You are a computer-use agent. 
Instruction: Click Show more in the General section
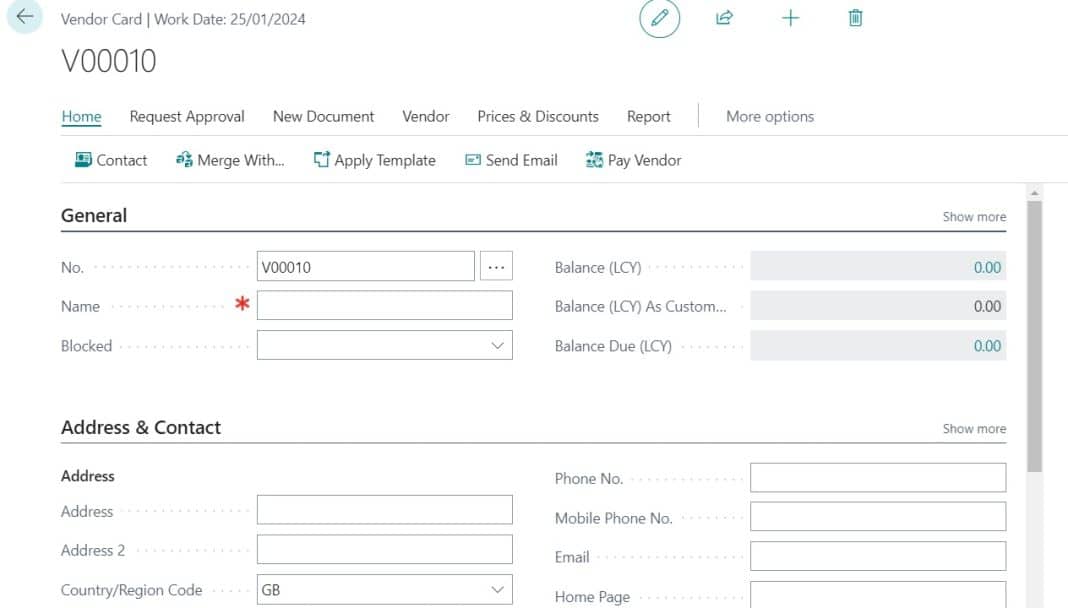point(973,216)
